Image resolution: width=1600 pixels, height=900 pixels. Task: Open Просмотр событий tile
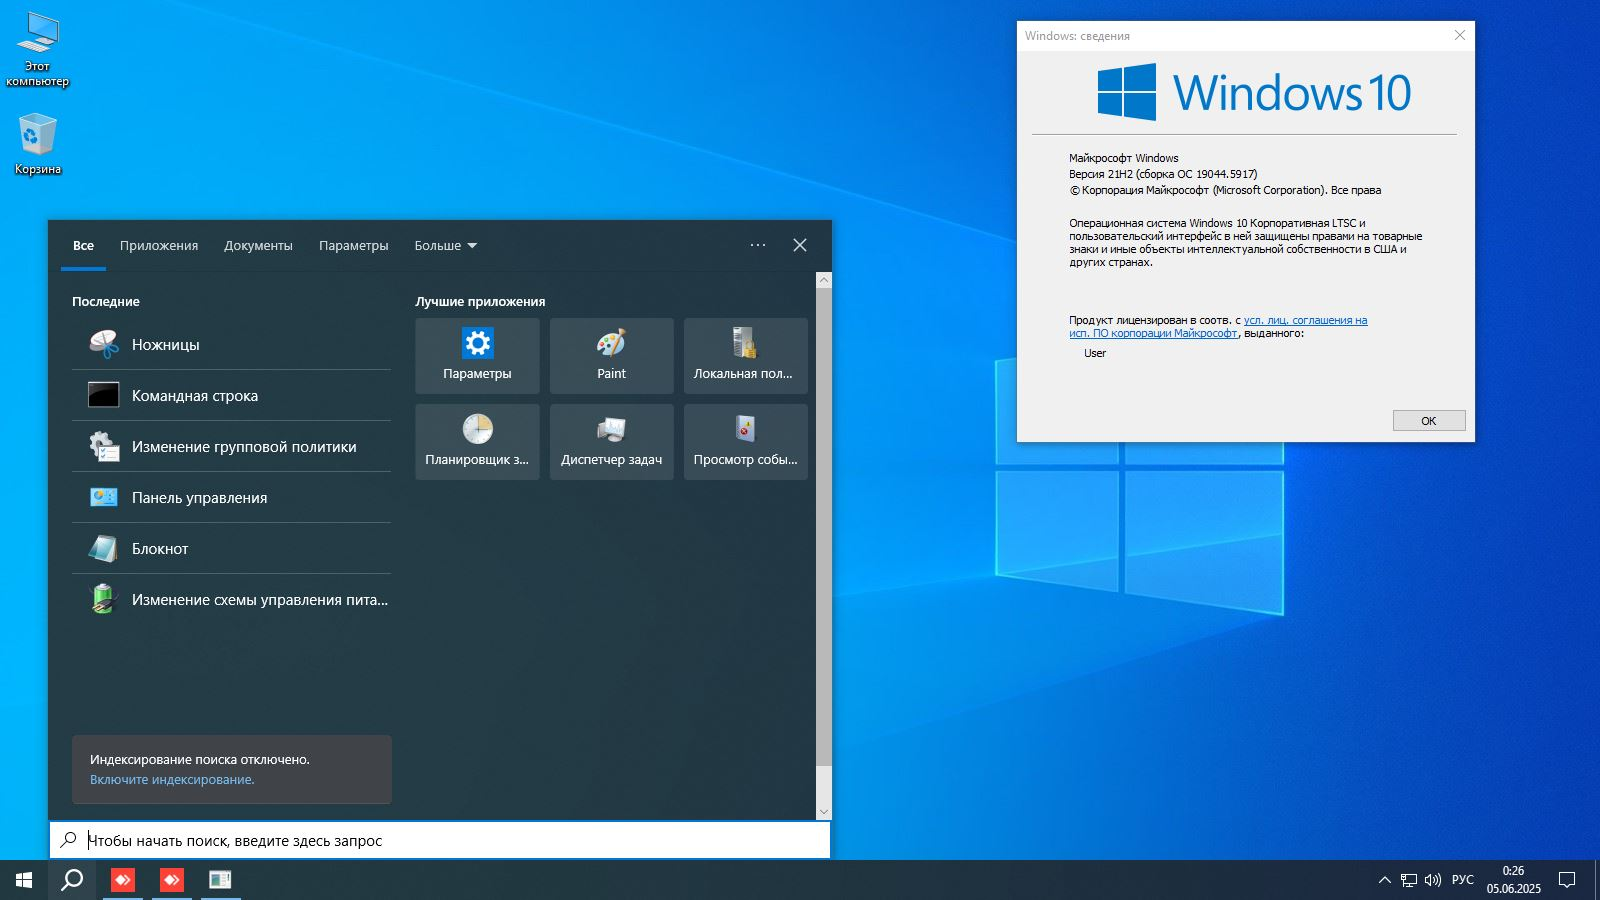click(x=745, y=441)
